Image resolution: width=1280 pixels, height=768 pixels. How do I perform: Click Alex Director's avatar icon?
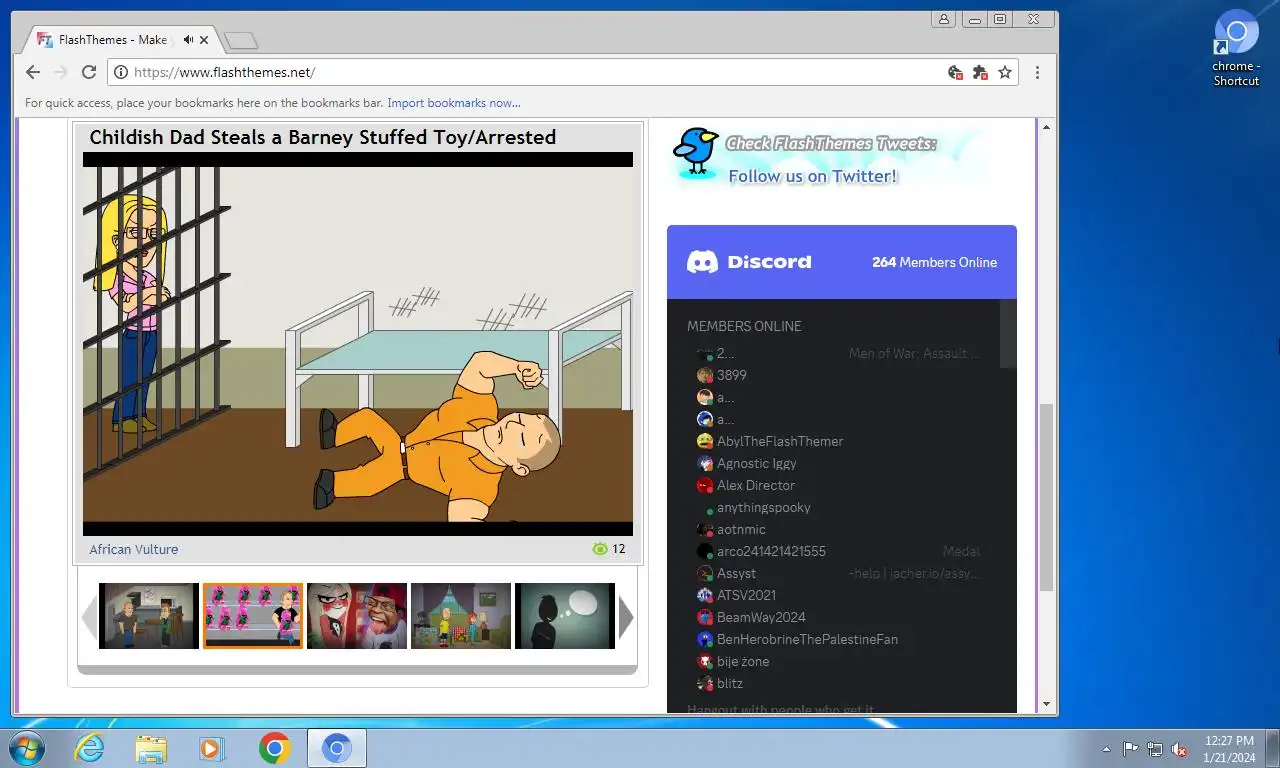(x=705, y=485)
